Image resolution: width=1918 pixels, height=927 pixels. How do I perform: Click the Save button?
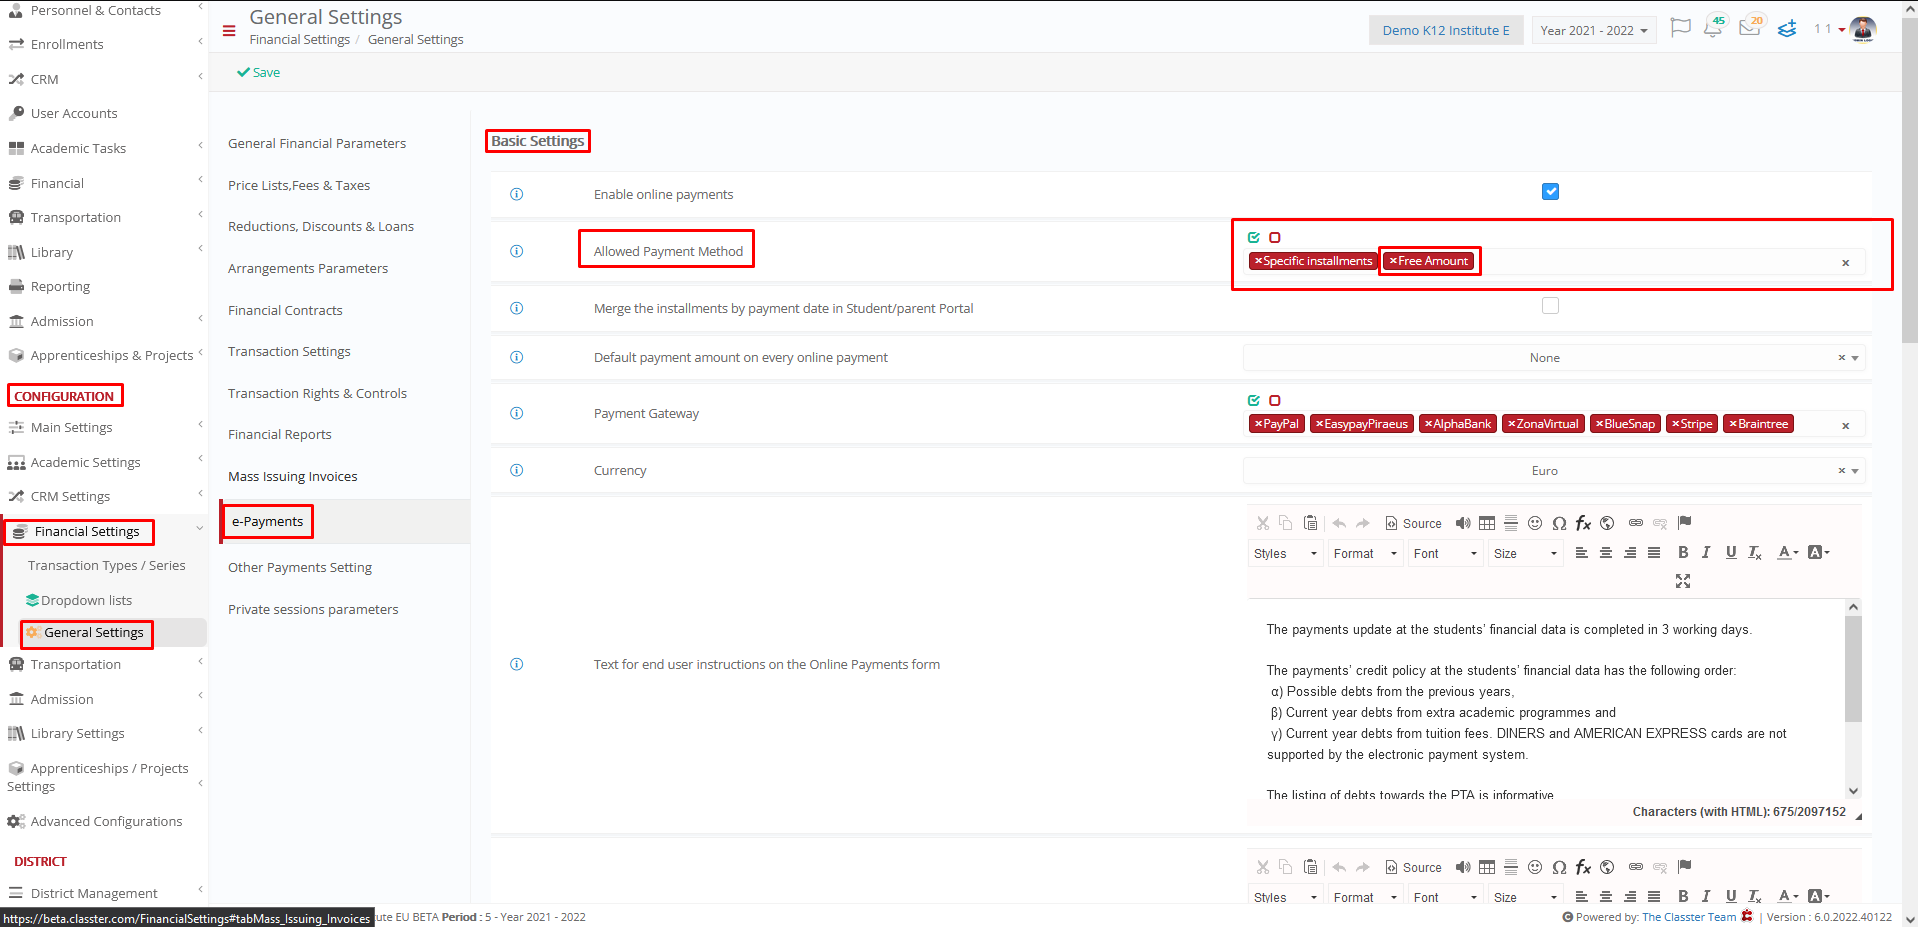pos(259,72)
